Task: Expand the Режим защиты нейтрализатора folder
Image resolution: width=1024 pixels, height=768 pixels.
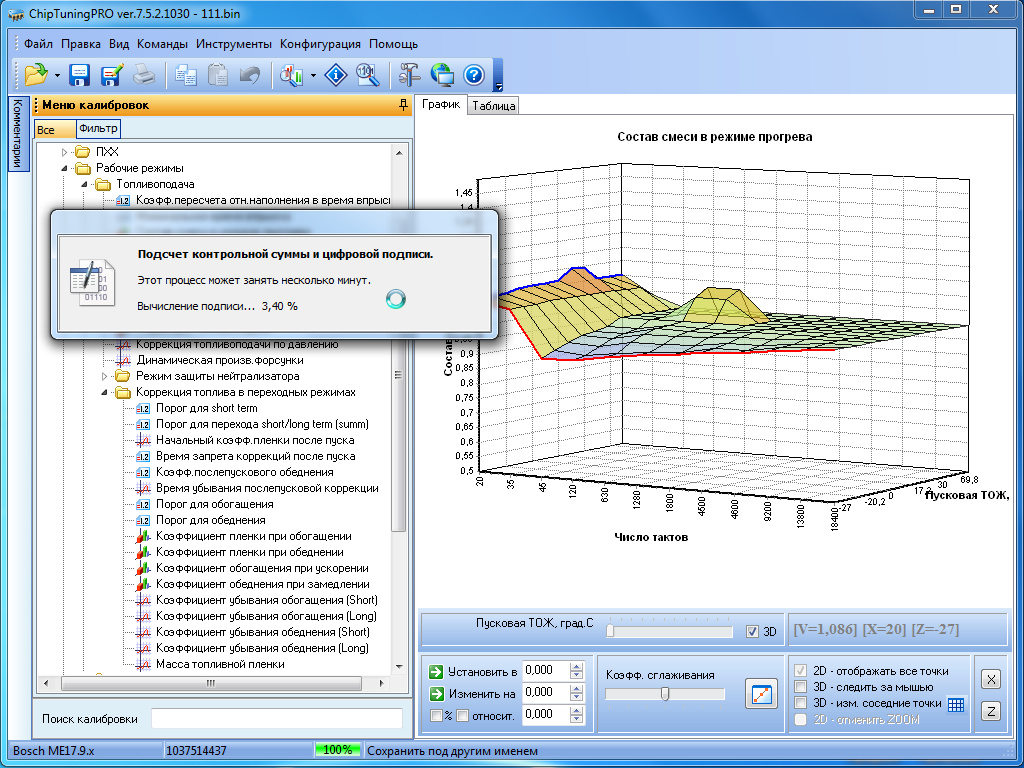Action: (106, 376)
